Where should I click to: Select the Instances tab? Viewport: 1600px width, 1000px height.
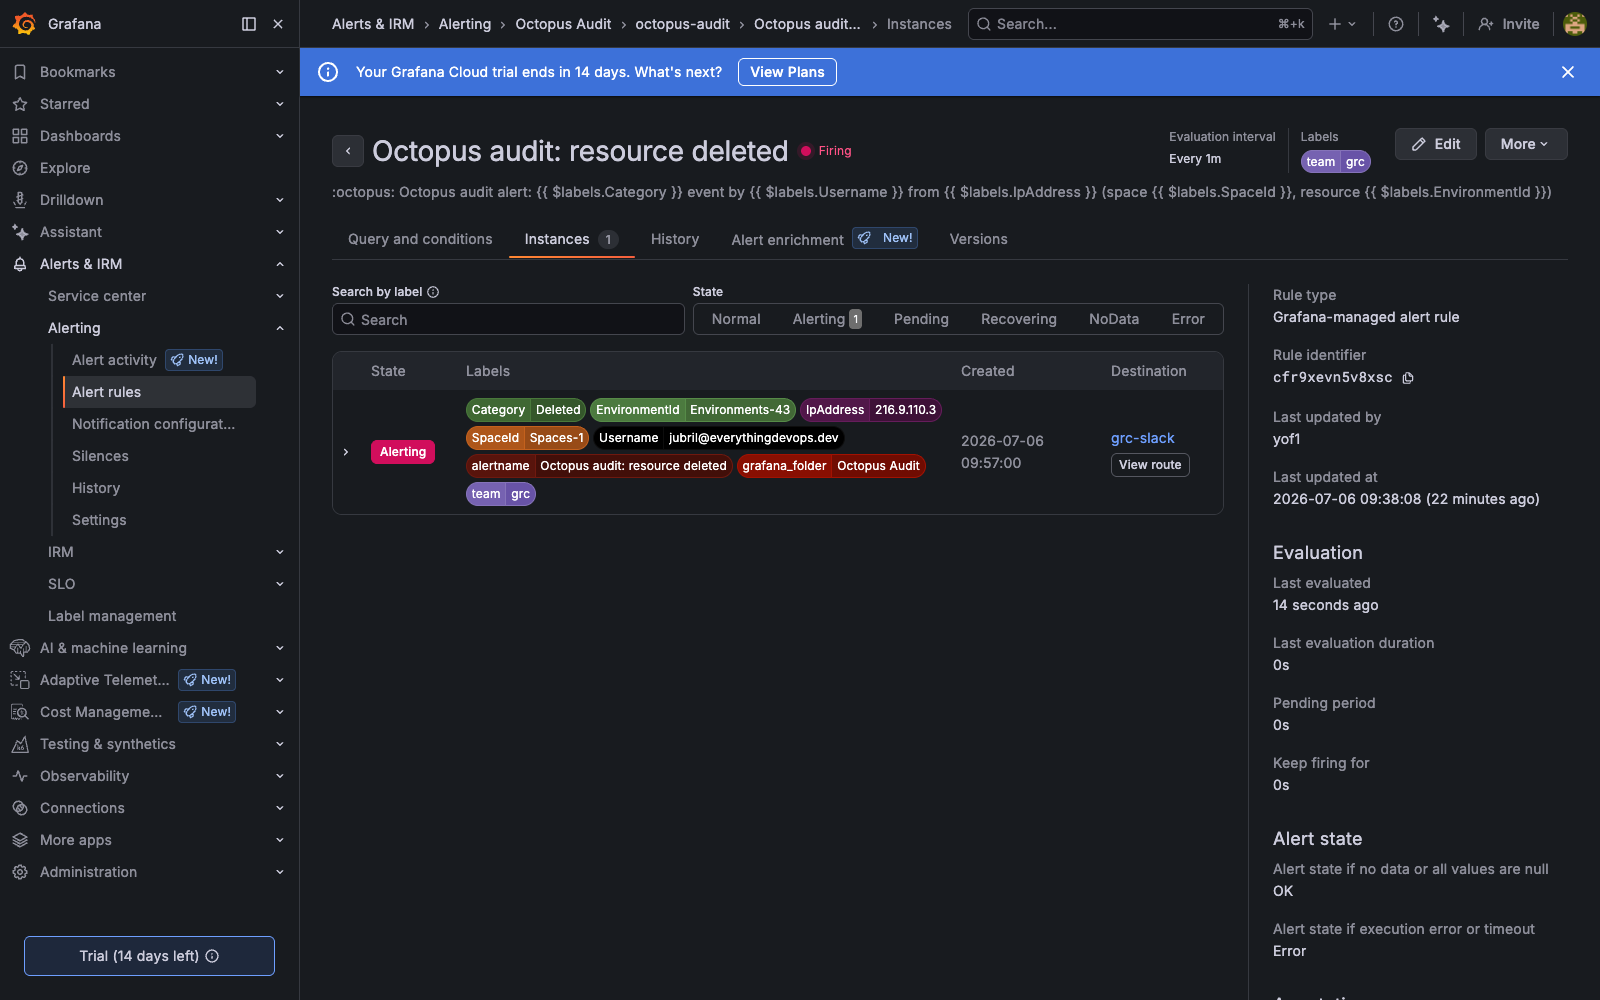572,239
